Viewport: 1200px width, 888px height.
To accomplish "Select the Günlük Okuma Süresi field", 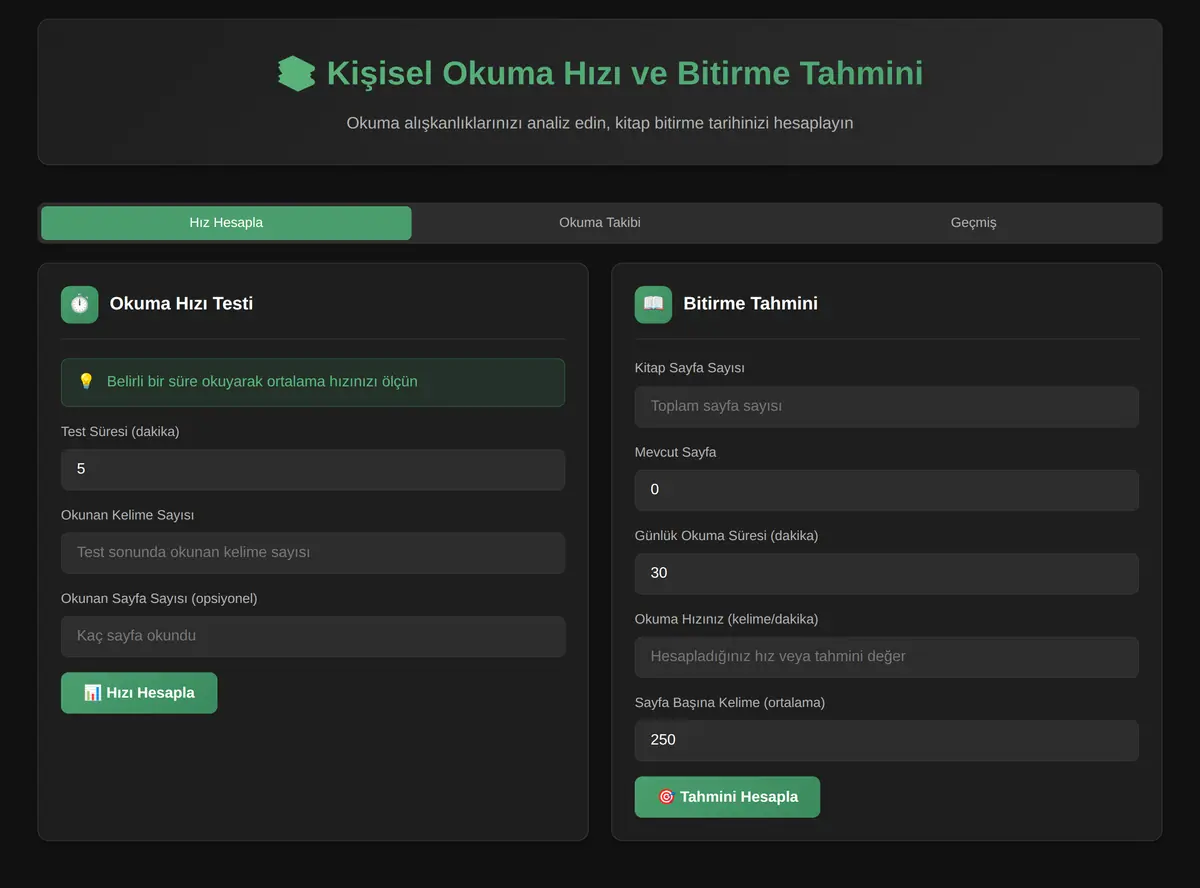I will tap(887, 574).
